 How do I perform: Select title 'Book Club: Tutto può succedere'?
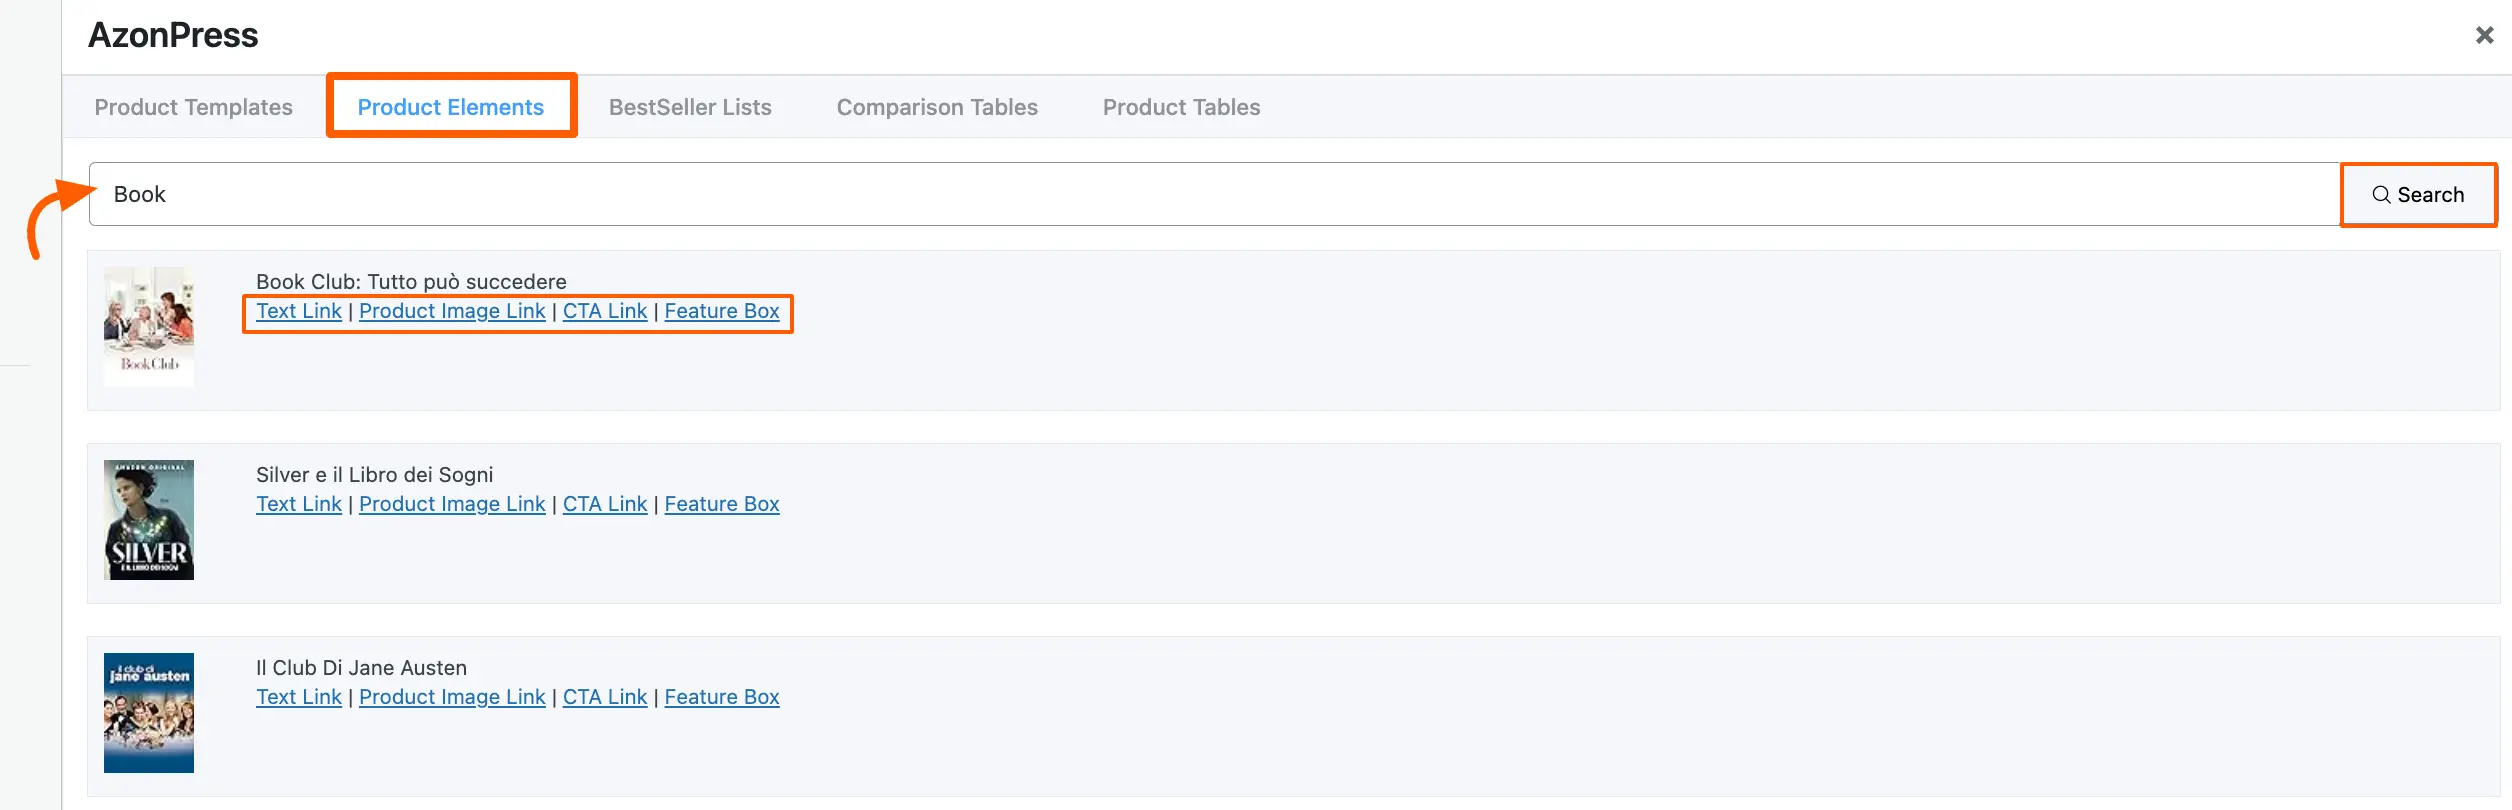click(x=411, y=282)
